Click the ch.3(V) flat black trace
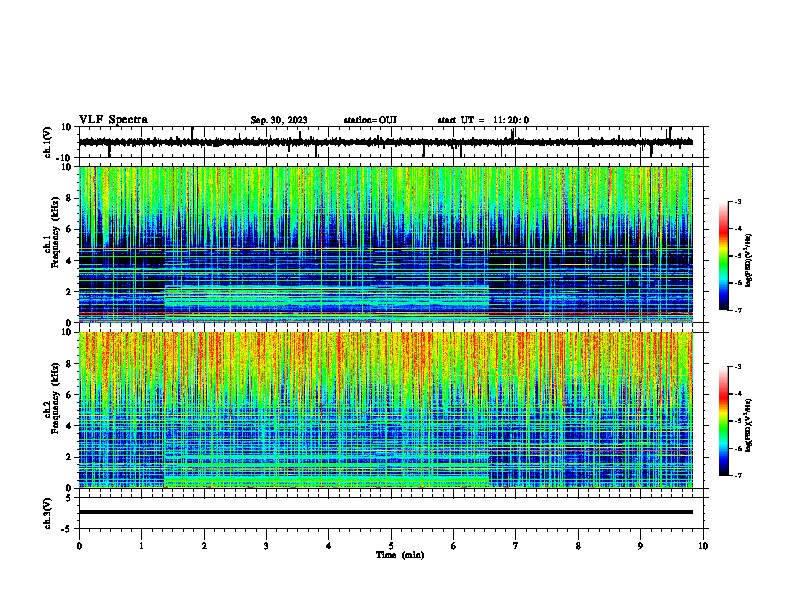 click(386, 512)
